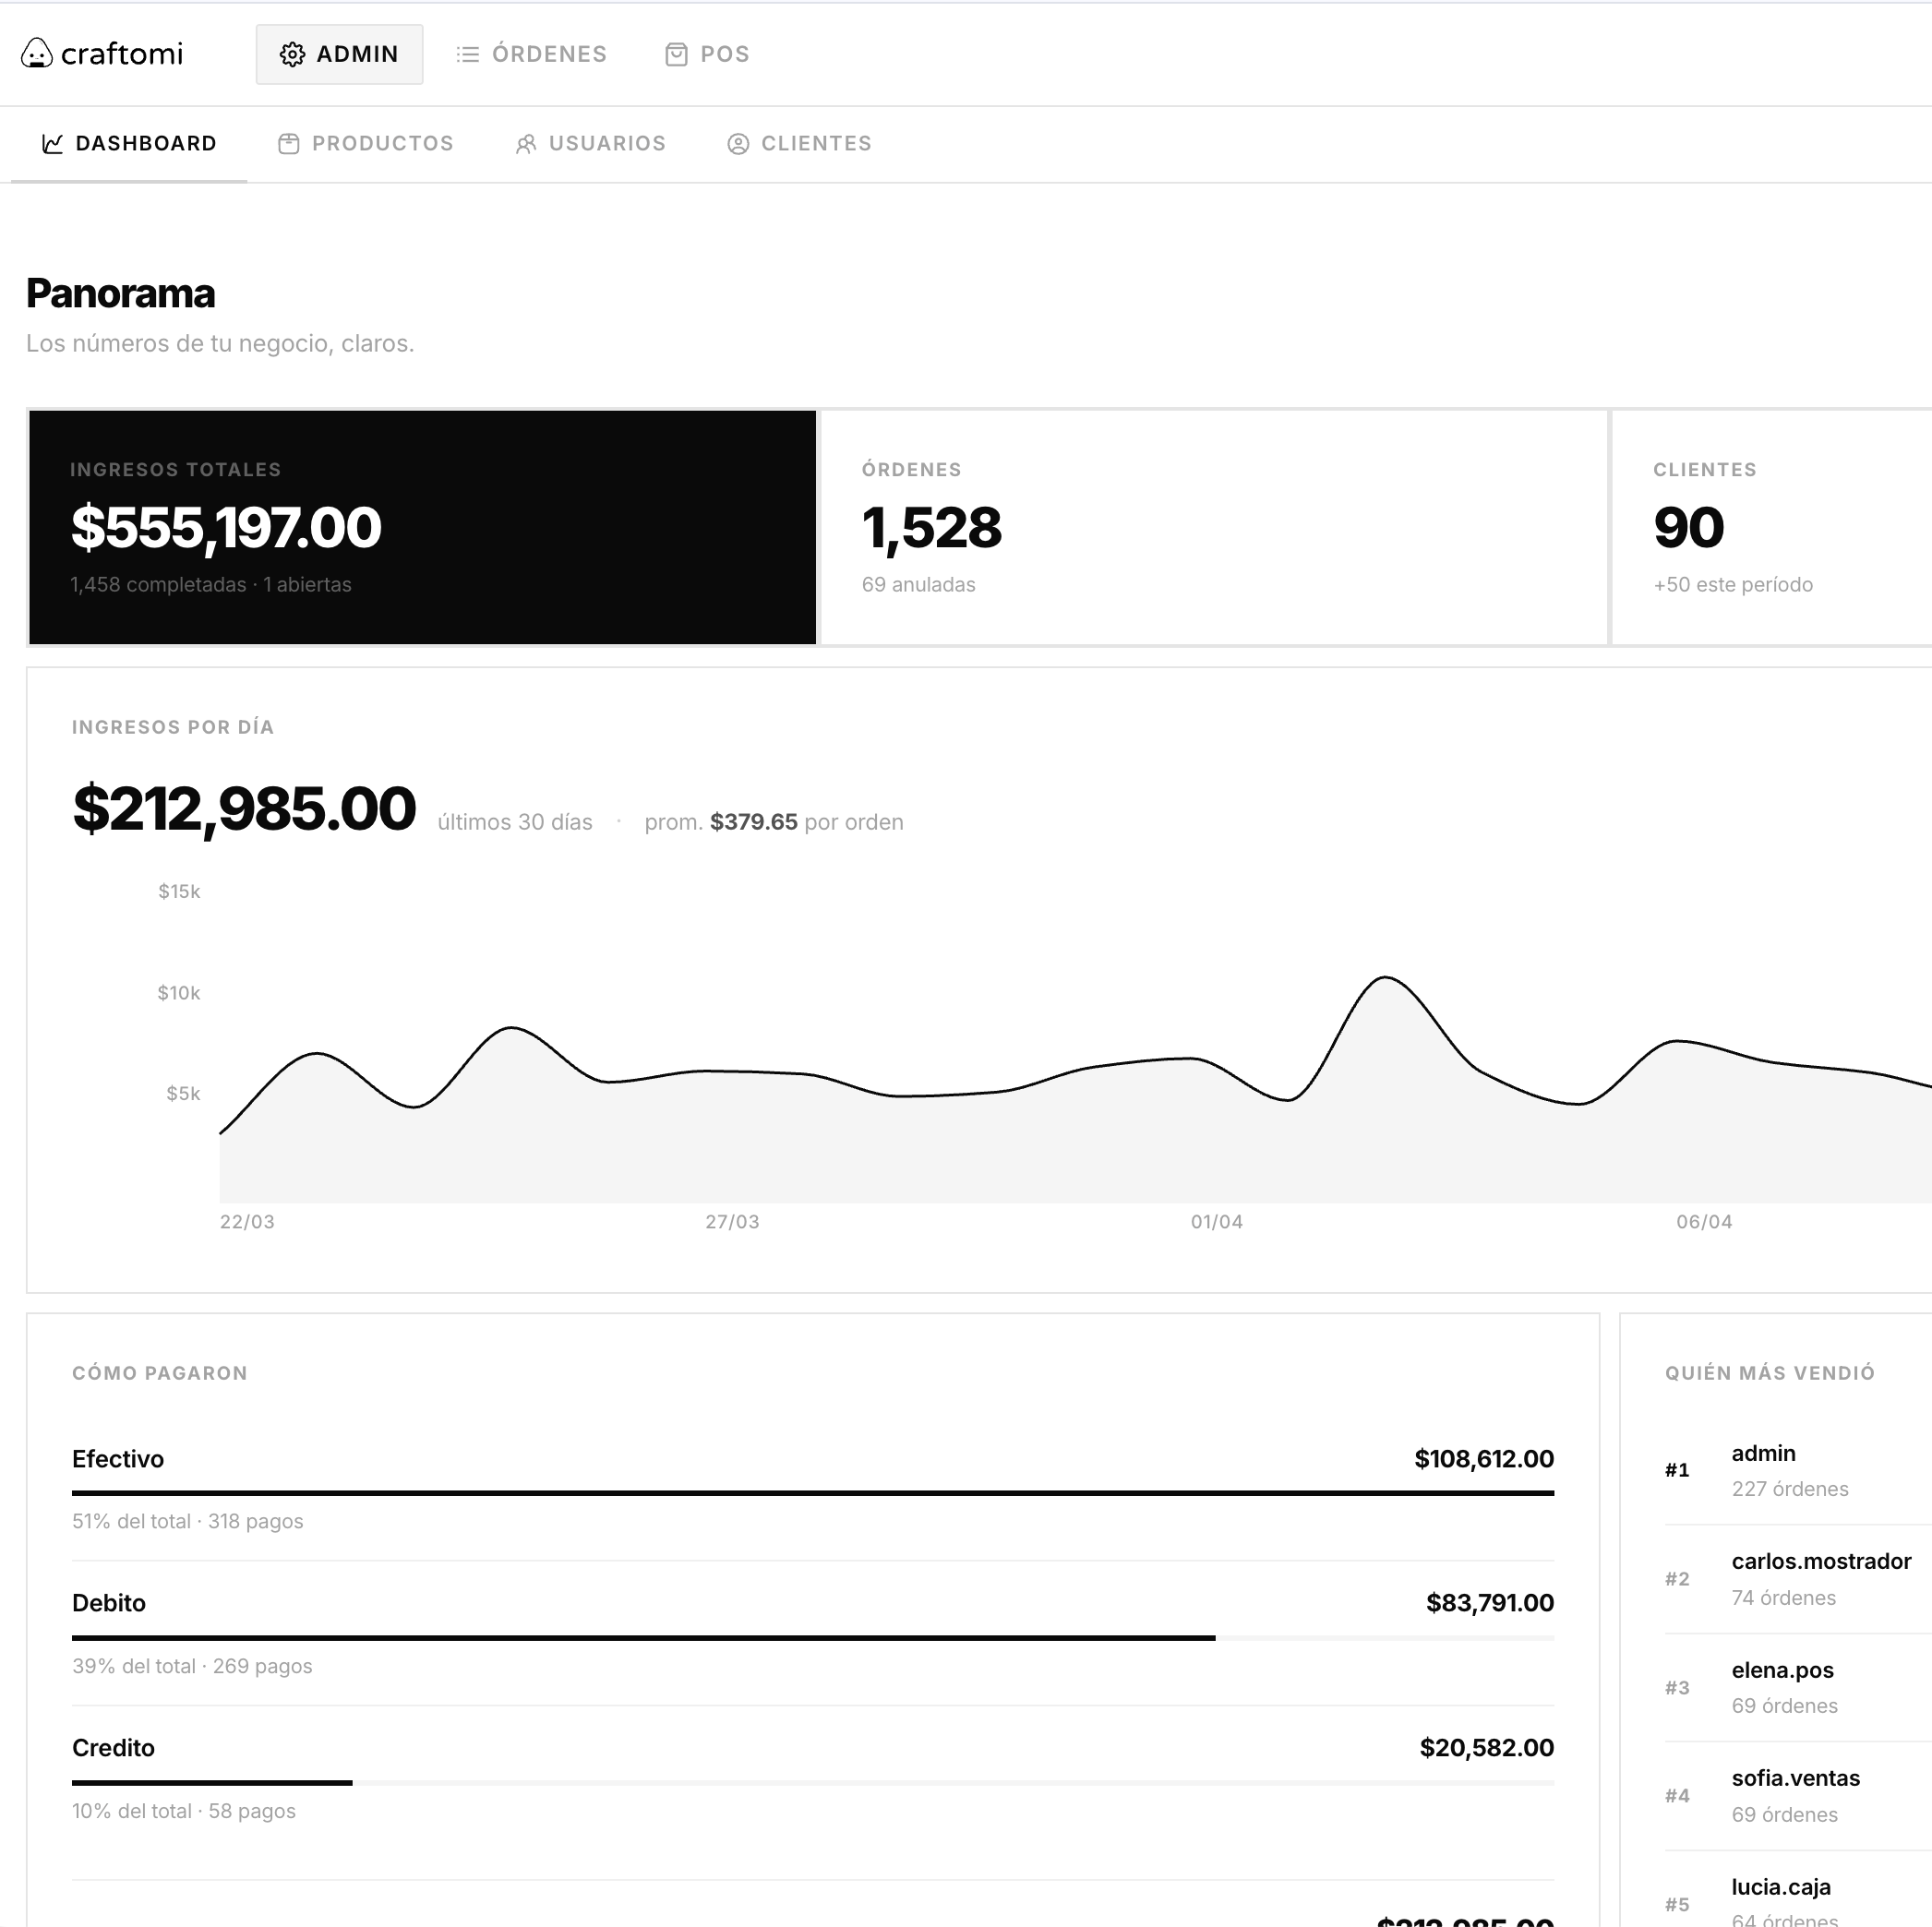Viewport: 1932px width, 1927px height.
Task: Click the $379.65 average per order
Action: click(x=754, y=822)
